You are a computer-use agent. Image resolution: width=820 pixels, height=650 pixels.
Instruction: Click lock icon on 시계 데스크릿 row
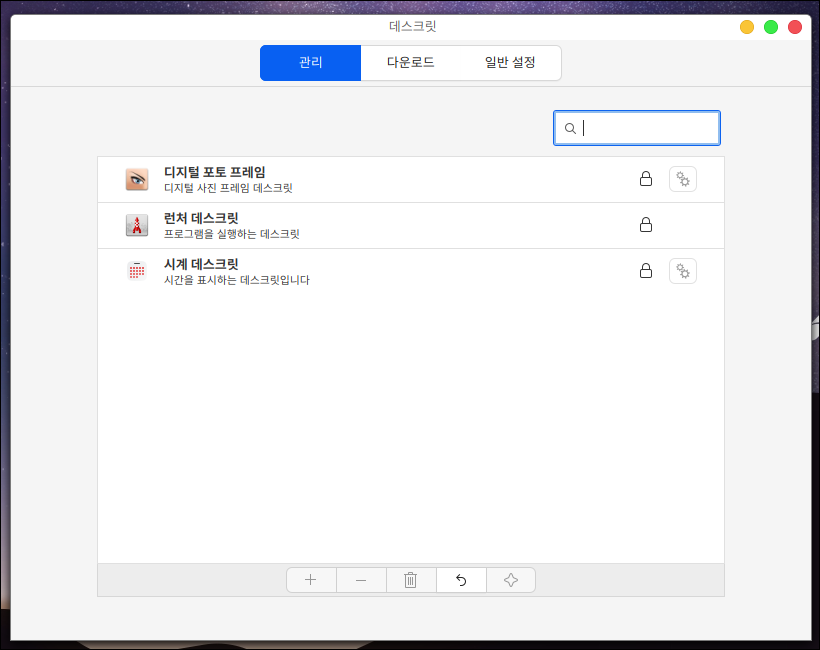tap(646, 271)
